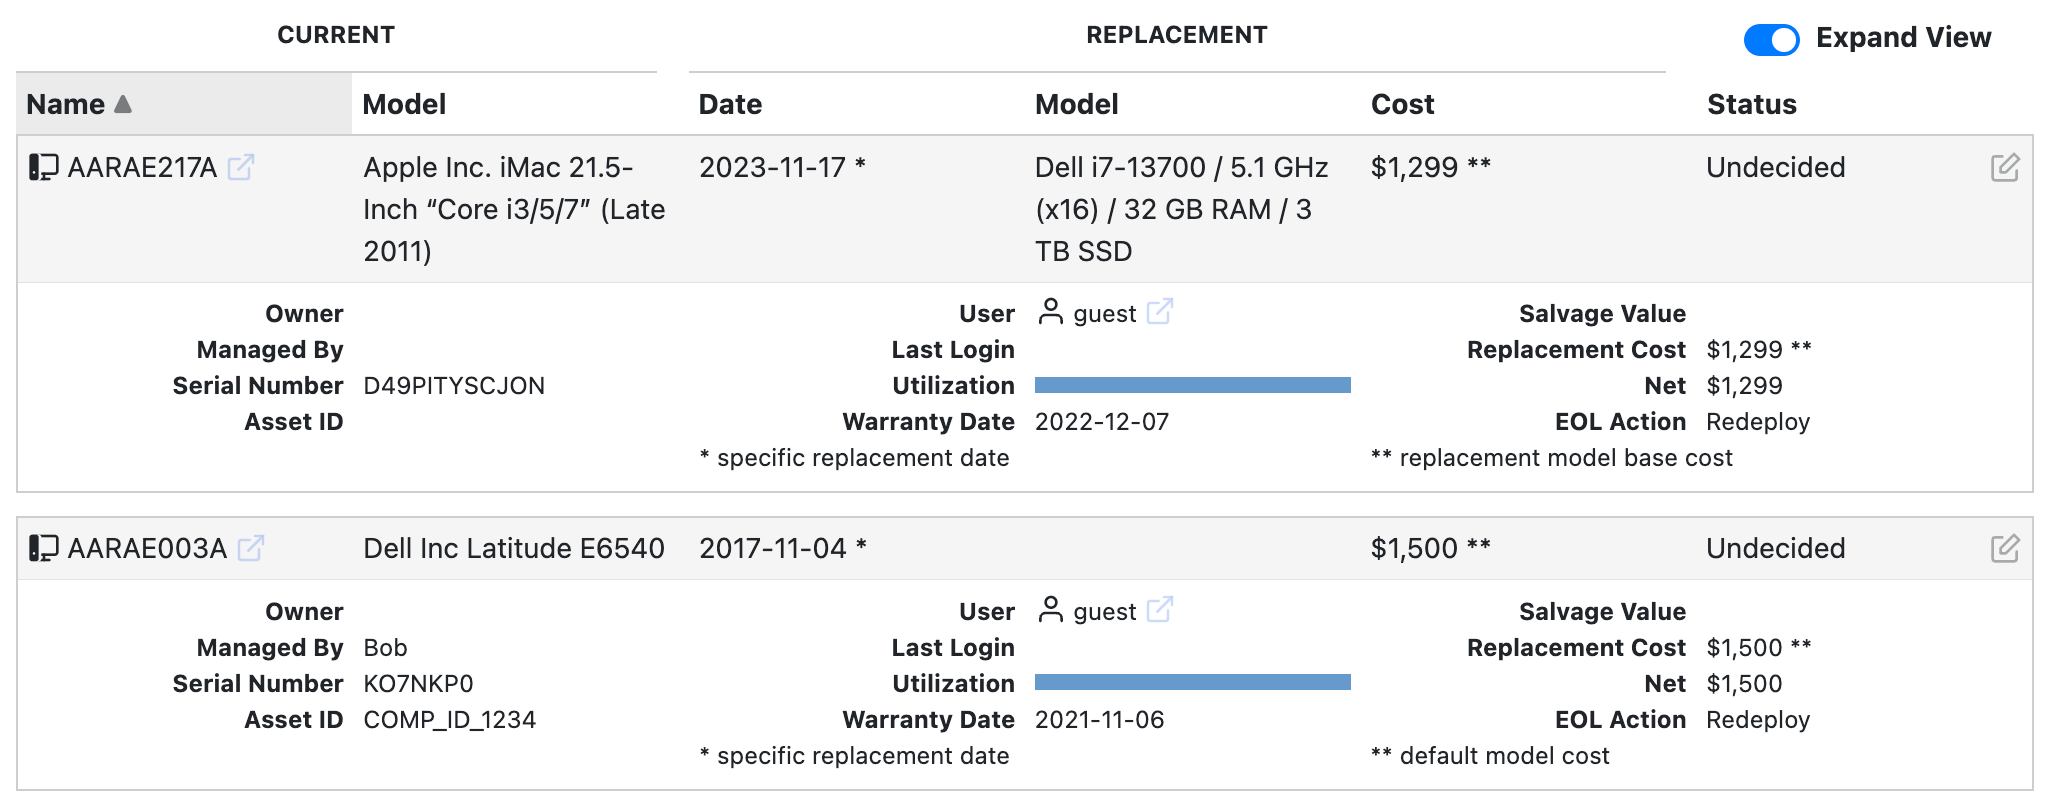Click the utilization bar for AARAE217A
The height and width of the screenshot is (802, 2052).
[x=1192, y=384]
